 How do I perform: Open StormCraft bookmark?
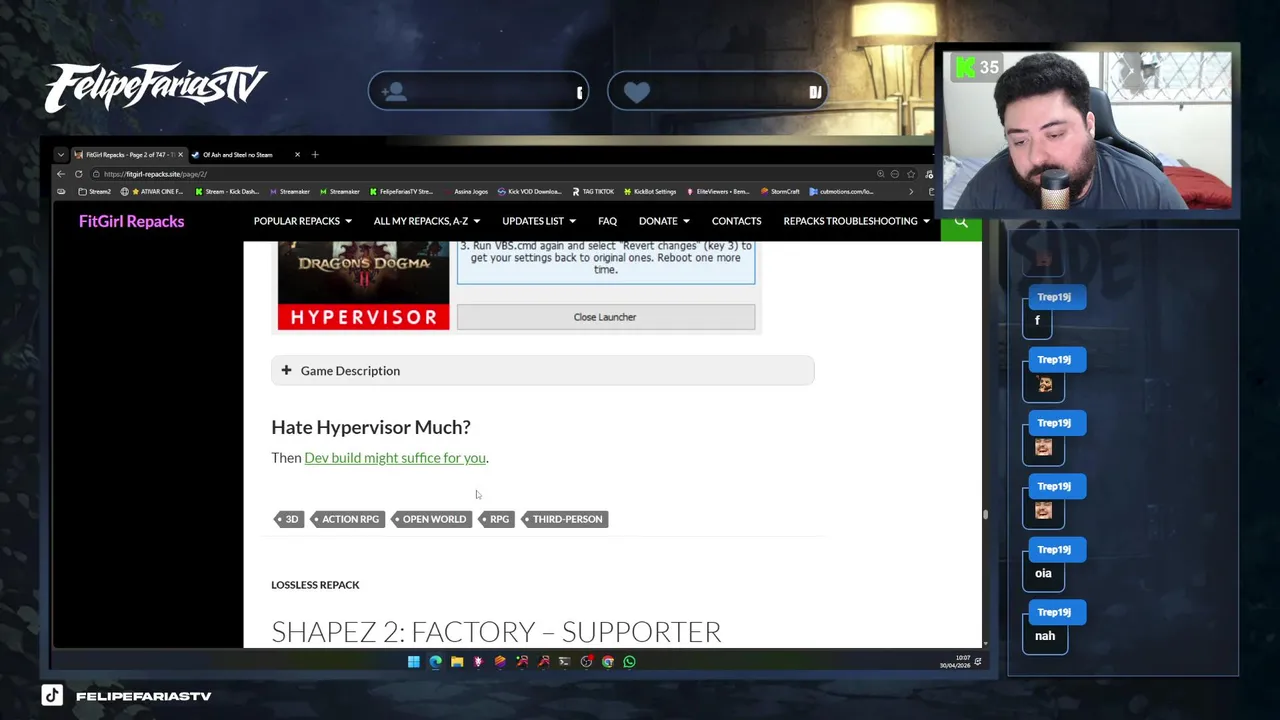point(780,192)
